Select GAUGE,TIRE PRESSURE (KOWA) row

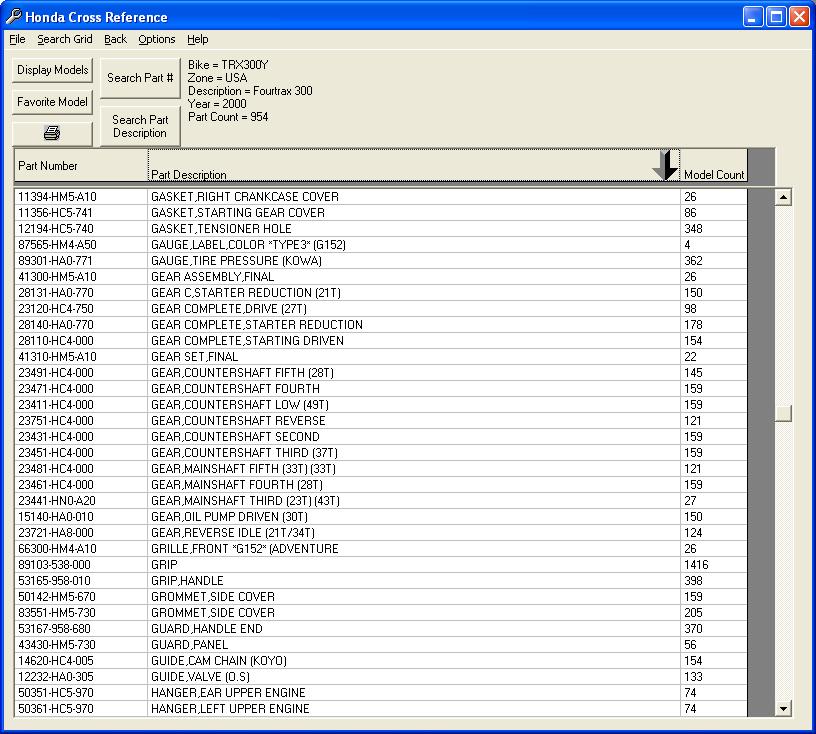tap(381, 261)
